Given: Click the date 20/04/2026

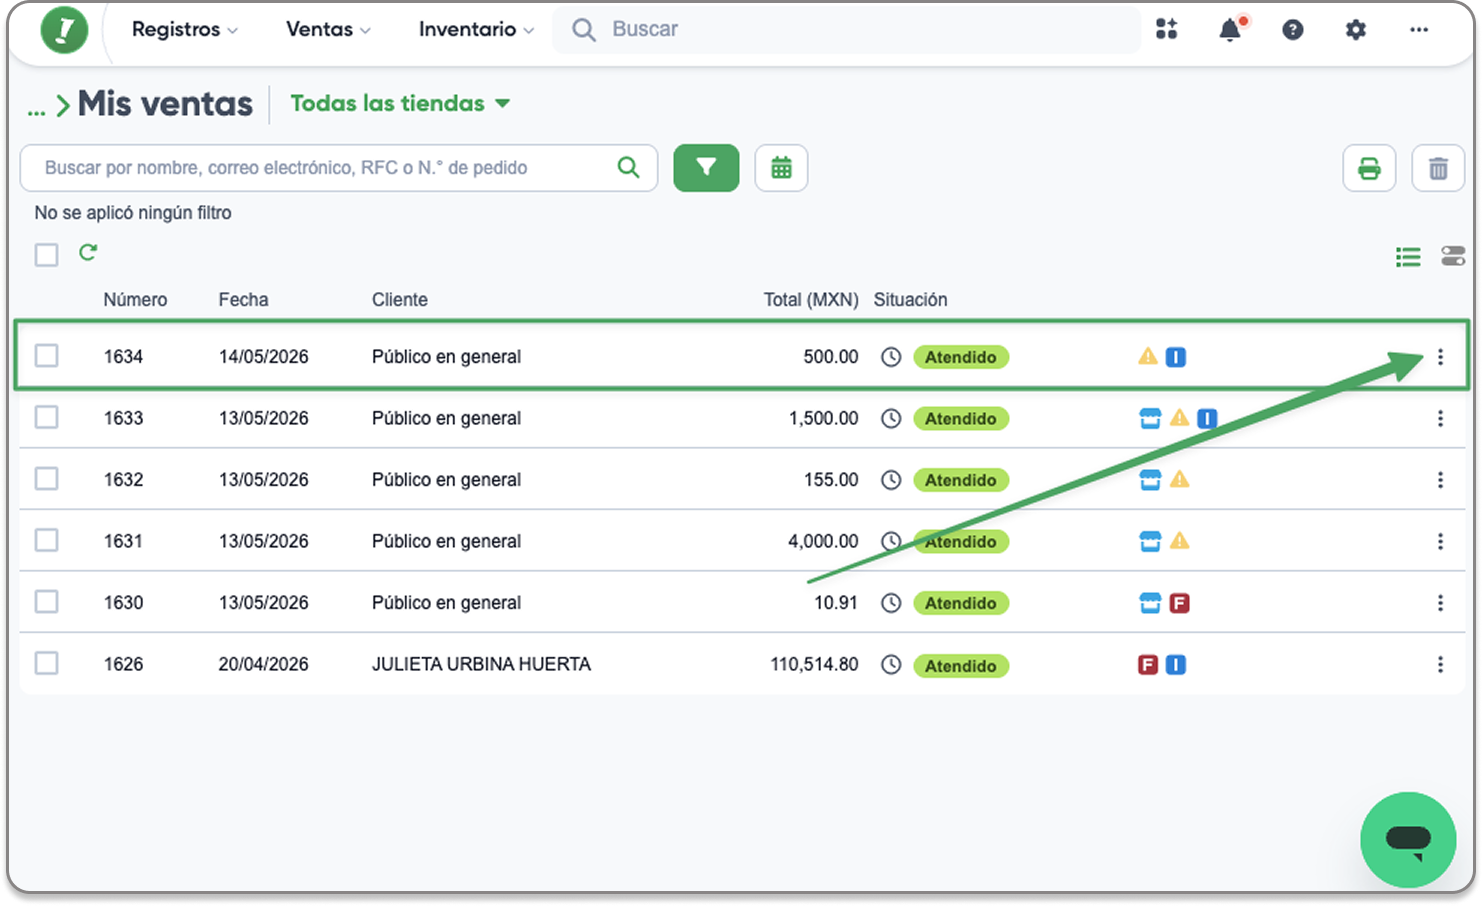Looking at the screenshot, I should tap(263, 664).
